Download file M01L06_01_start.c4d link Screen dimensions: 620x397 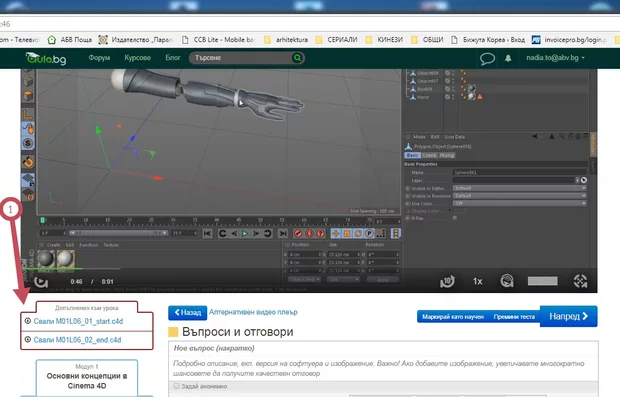click(x=78, y=321)
